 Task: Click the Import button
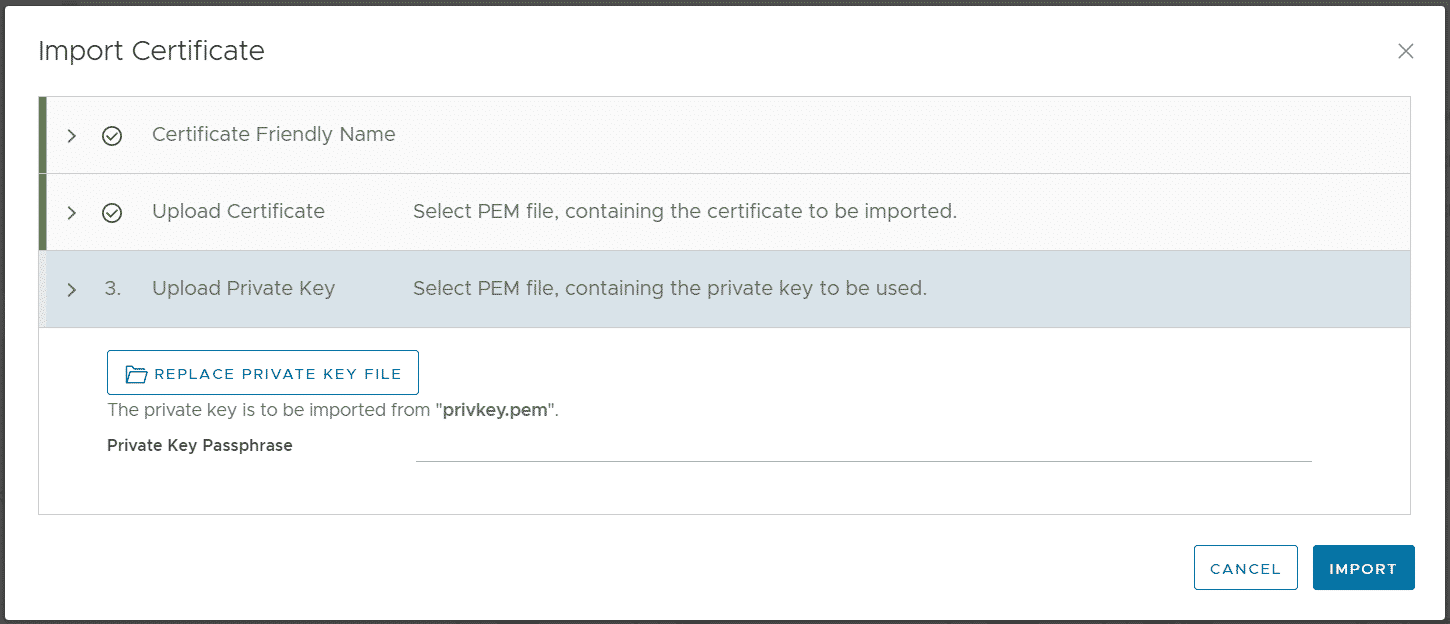(1363, 567)
